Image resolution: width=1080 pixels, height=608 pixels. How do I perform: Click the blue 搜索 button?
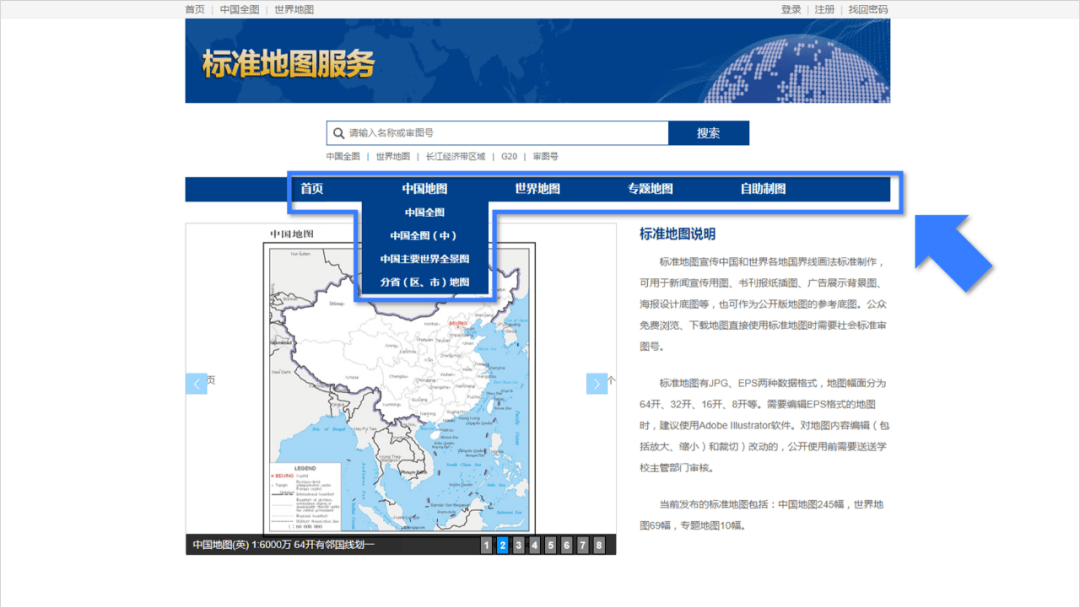pyautogui.click(x=708, y=133)
